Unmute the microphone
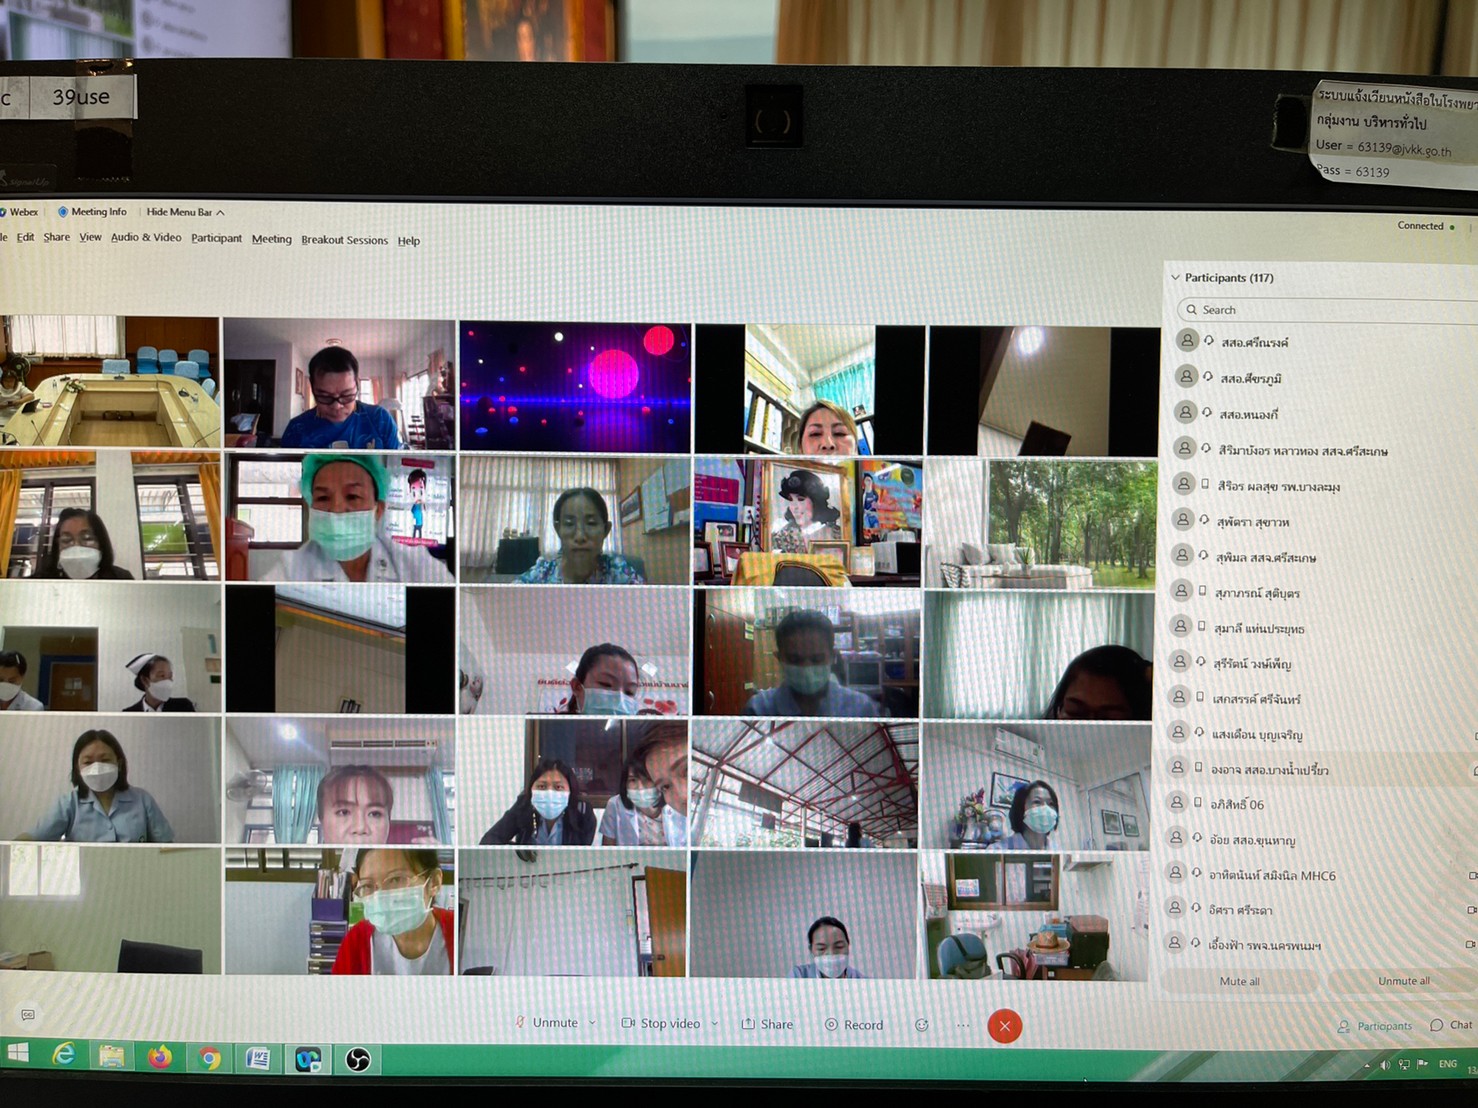The image size is (1478, 1108). point(546,1022)
